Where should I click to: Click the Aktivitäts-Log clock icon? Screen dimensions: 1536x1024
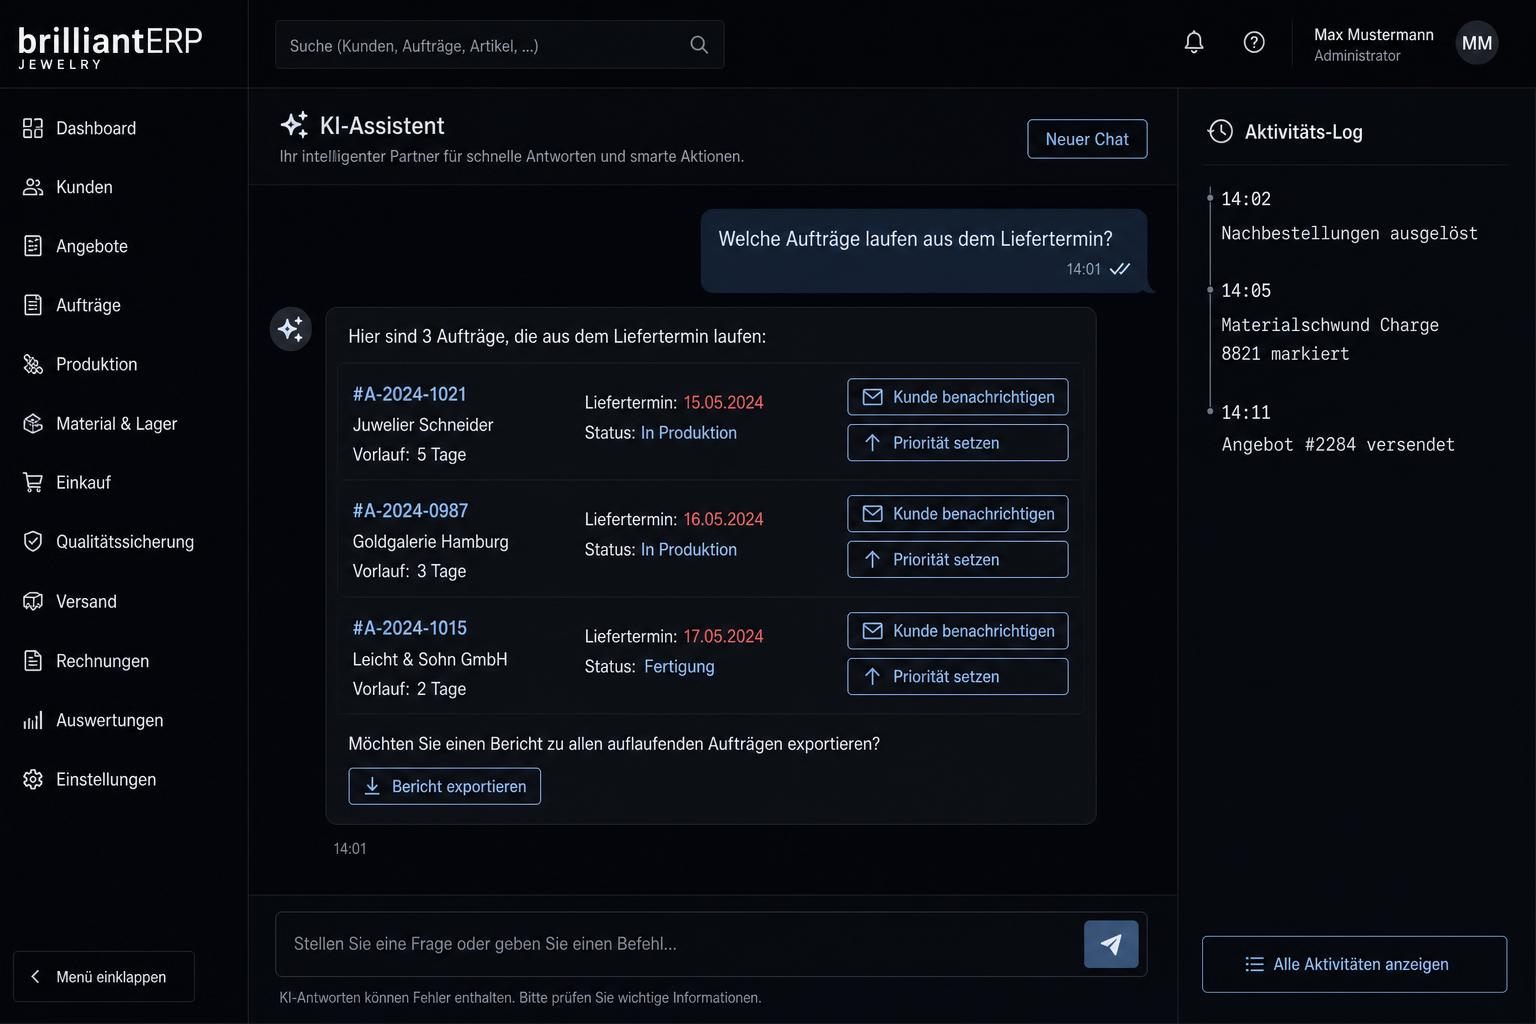click(x=1220, y=132)
